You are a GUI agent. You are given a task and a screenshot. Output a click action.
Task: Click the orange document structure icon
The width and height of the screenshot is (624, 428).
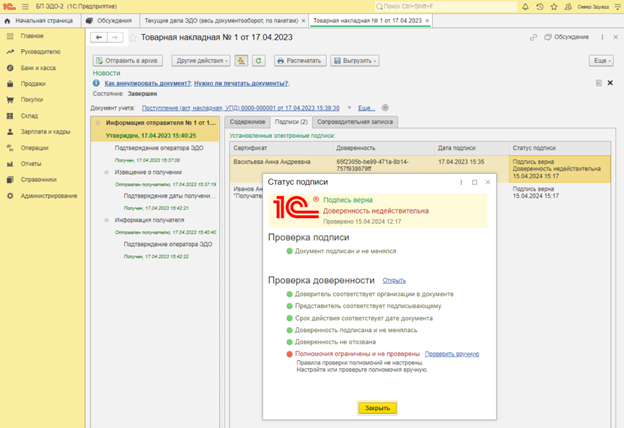point(241,61)
